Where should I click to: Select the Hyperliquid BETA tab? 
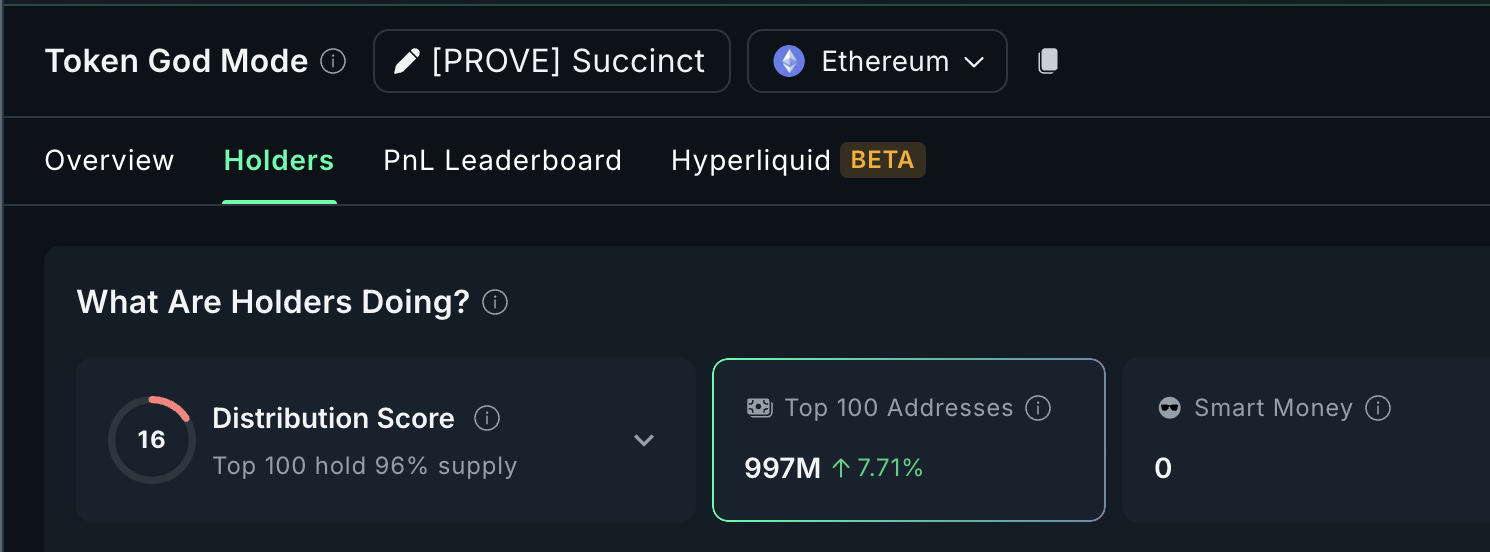[798, 160]
